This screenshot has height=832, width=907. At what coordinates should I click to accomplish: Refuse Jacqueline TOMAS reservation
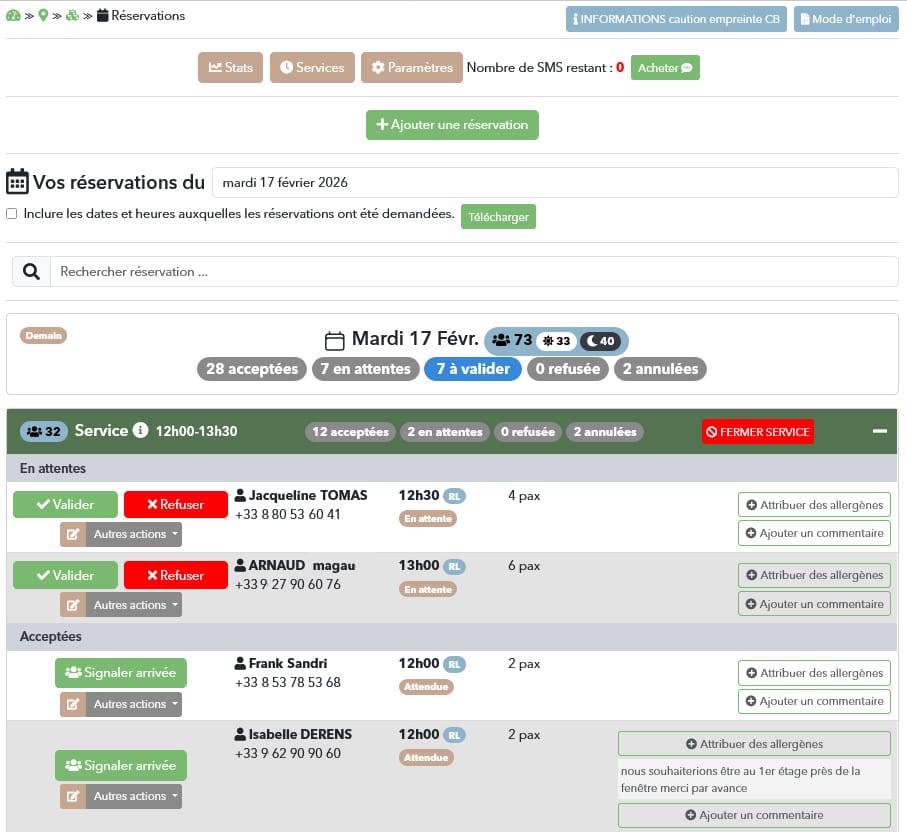click(176, 505)
